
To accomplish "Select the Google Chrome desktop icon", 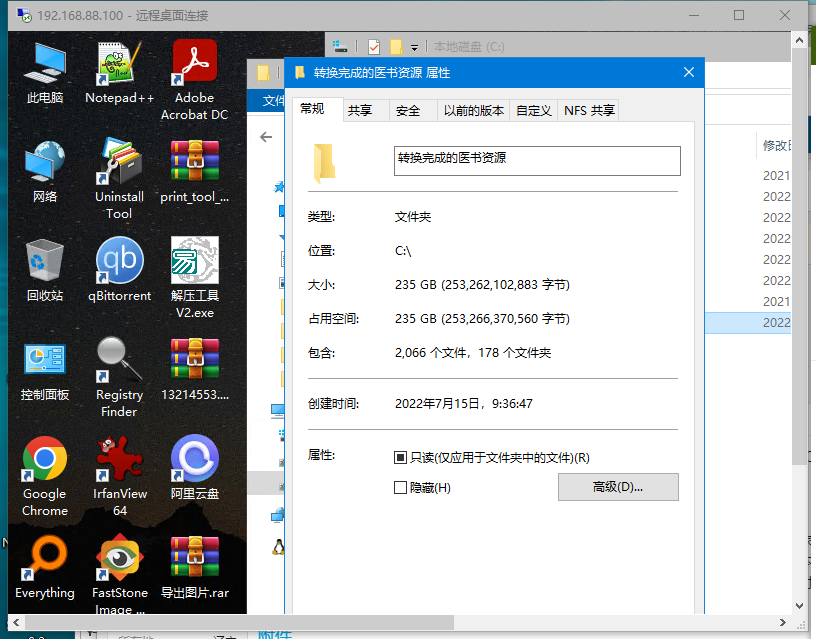I will 45,461.
